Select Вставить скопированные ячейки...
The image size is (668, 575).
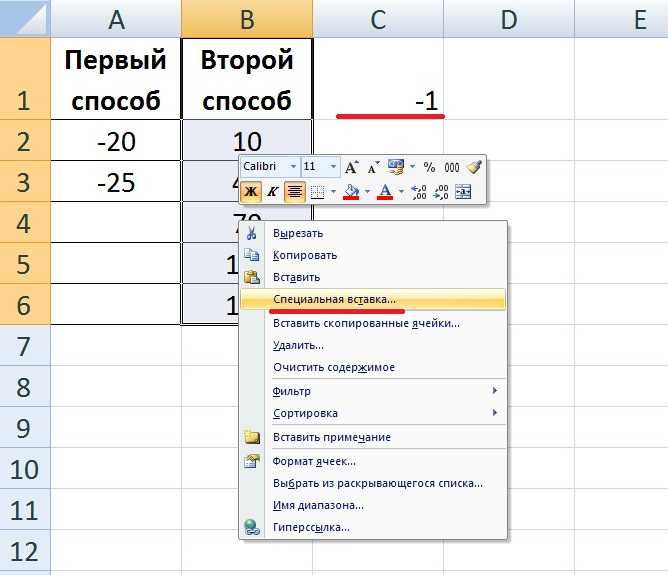(x=373, y=323)
